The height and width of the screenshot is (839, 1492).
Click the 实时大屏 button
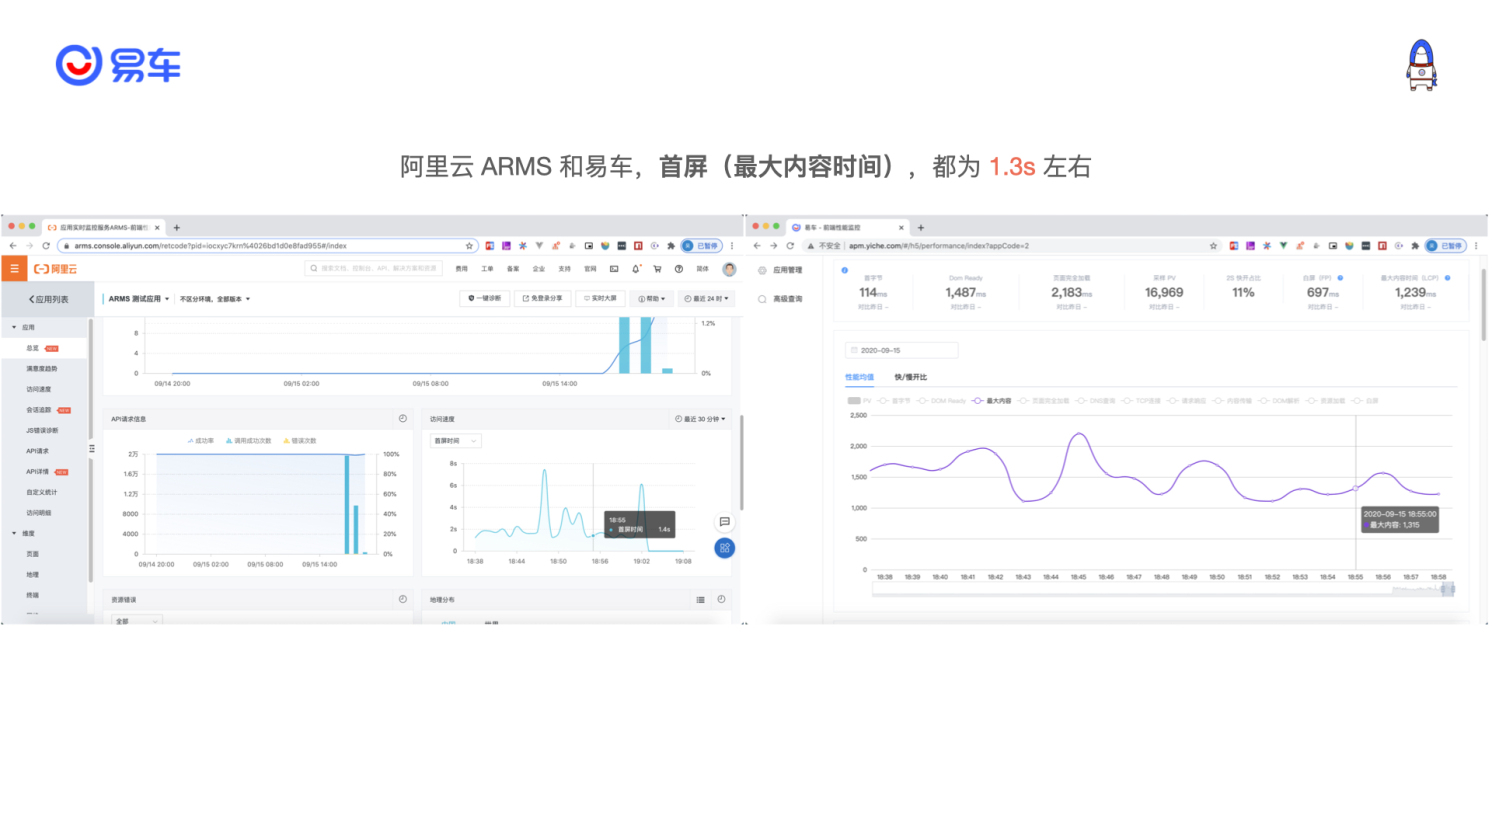tap(600, 299)
